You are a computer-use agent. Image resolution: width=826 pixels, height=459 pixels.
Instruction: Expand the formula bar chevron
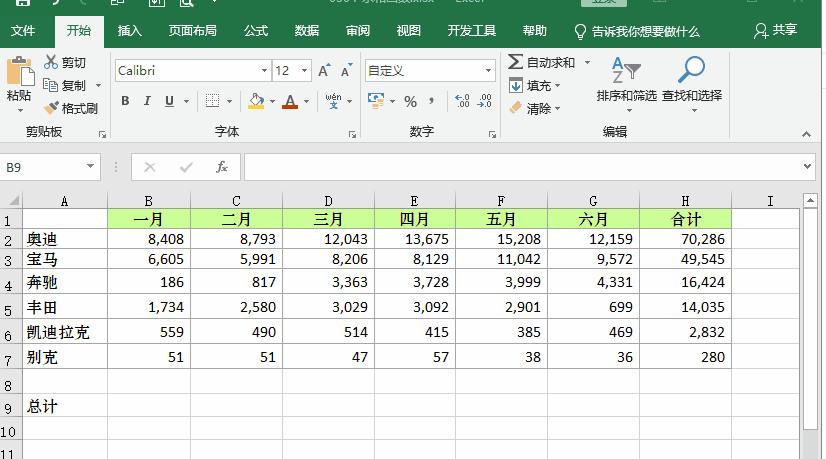pyautogui.click(x=807, y=167)
